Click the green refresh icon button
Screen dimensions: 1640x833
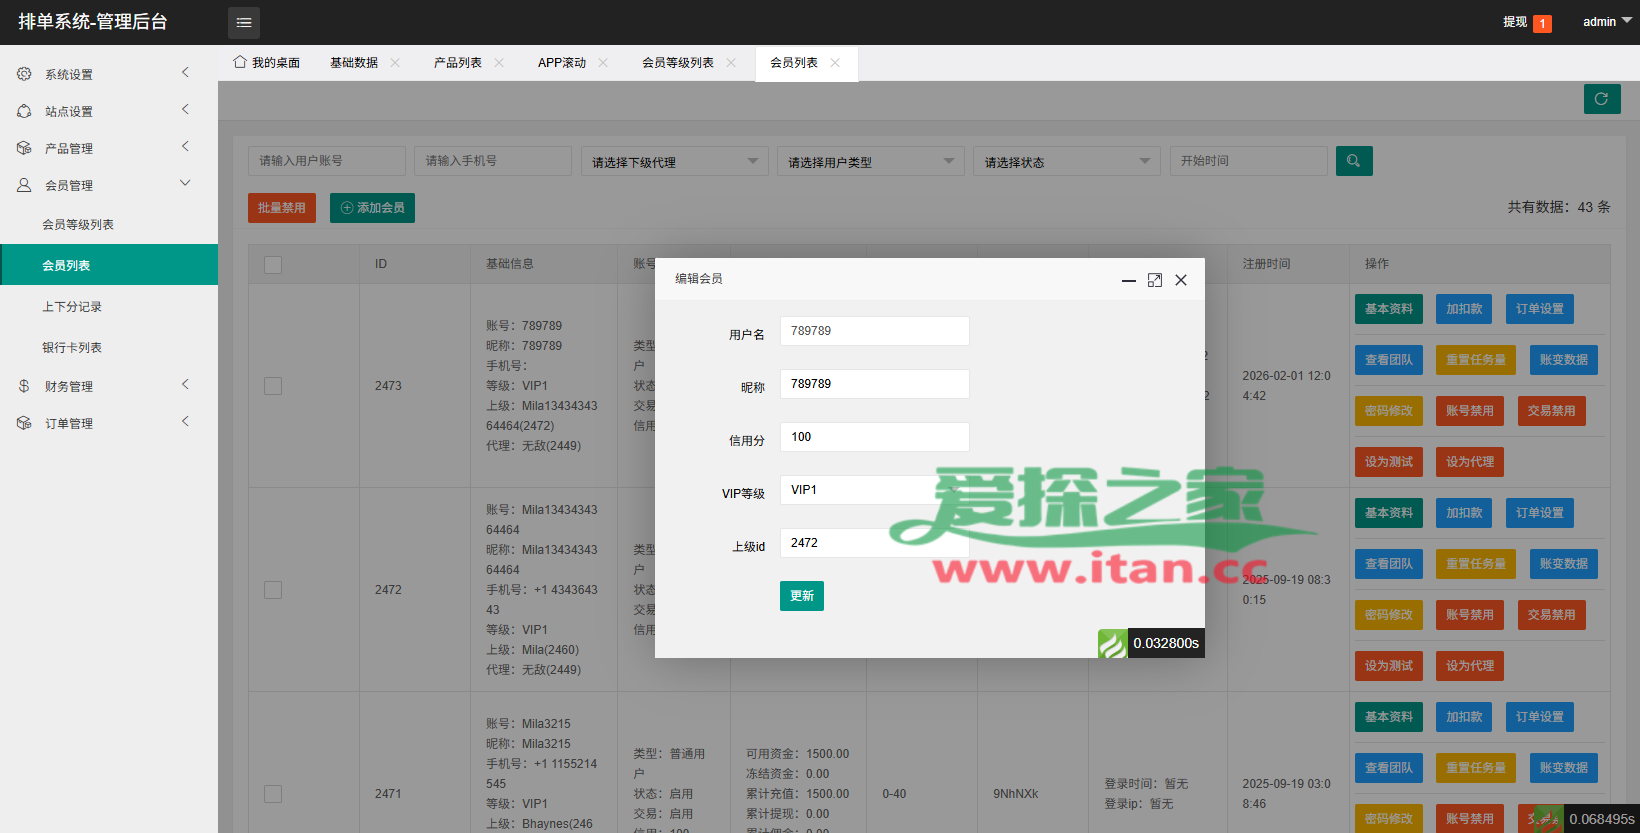[1601, 99]
